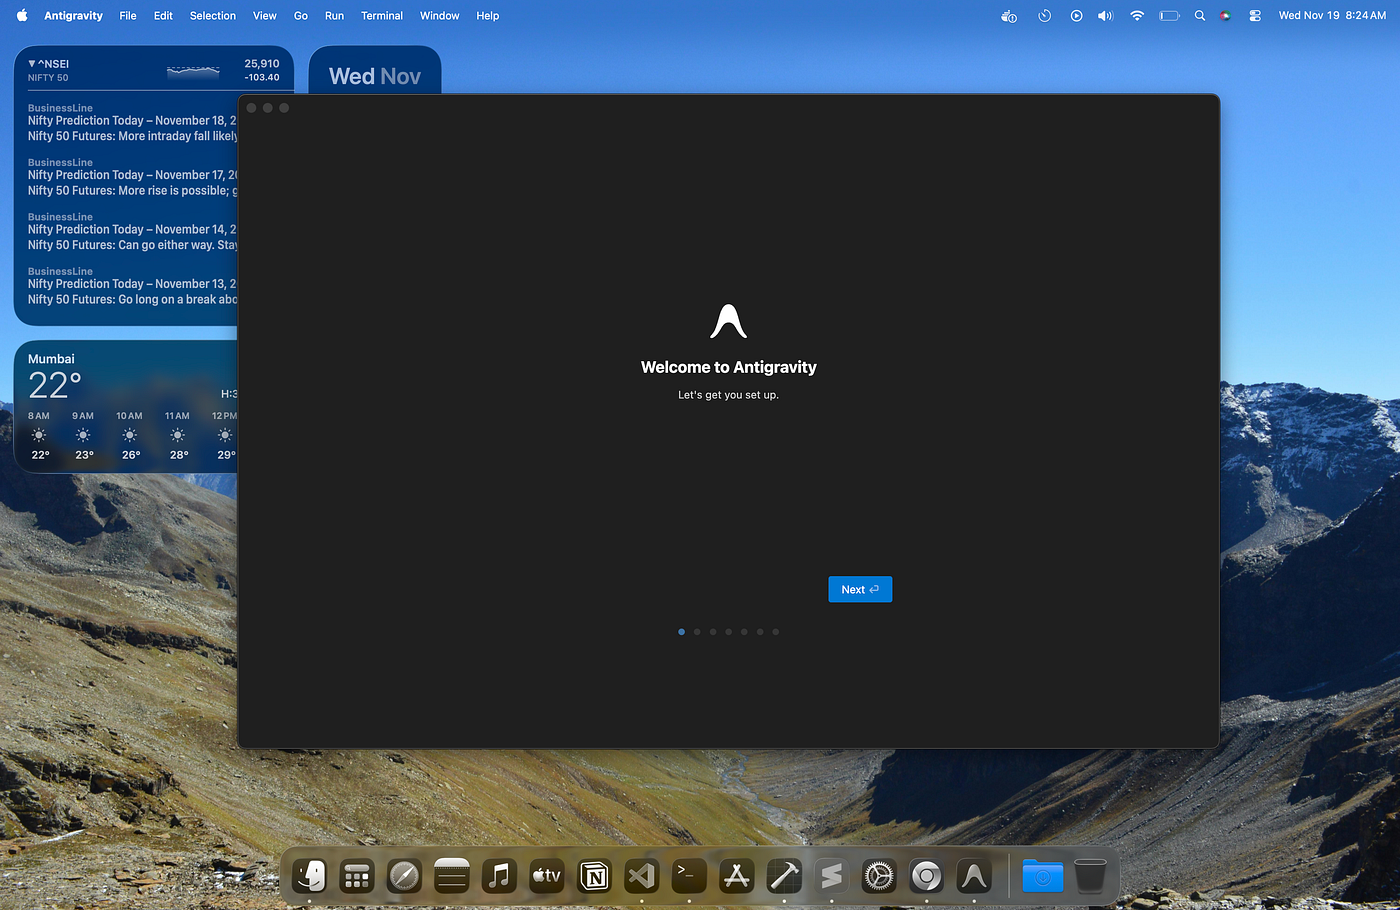
Task: Open the Selection menu
Action: click(x=213, y=16)
